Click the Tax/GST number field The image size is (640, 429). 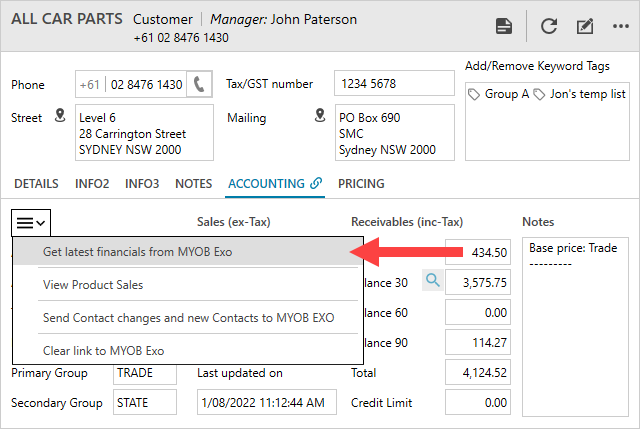coord(393,84)
